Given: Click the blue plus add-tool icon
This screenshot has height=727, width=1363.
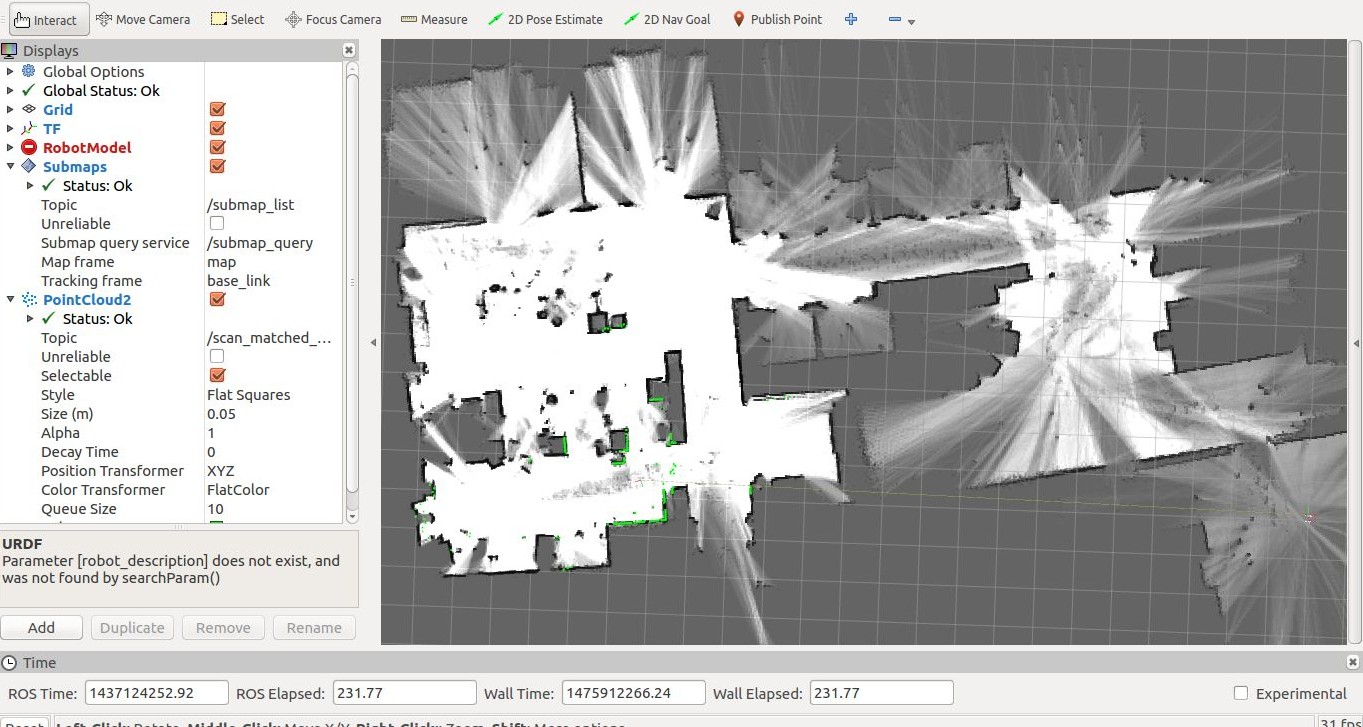Looking at the screenshot, I should click(851, 19).
